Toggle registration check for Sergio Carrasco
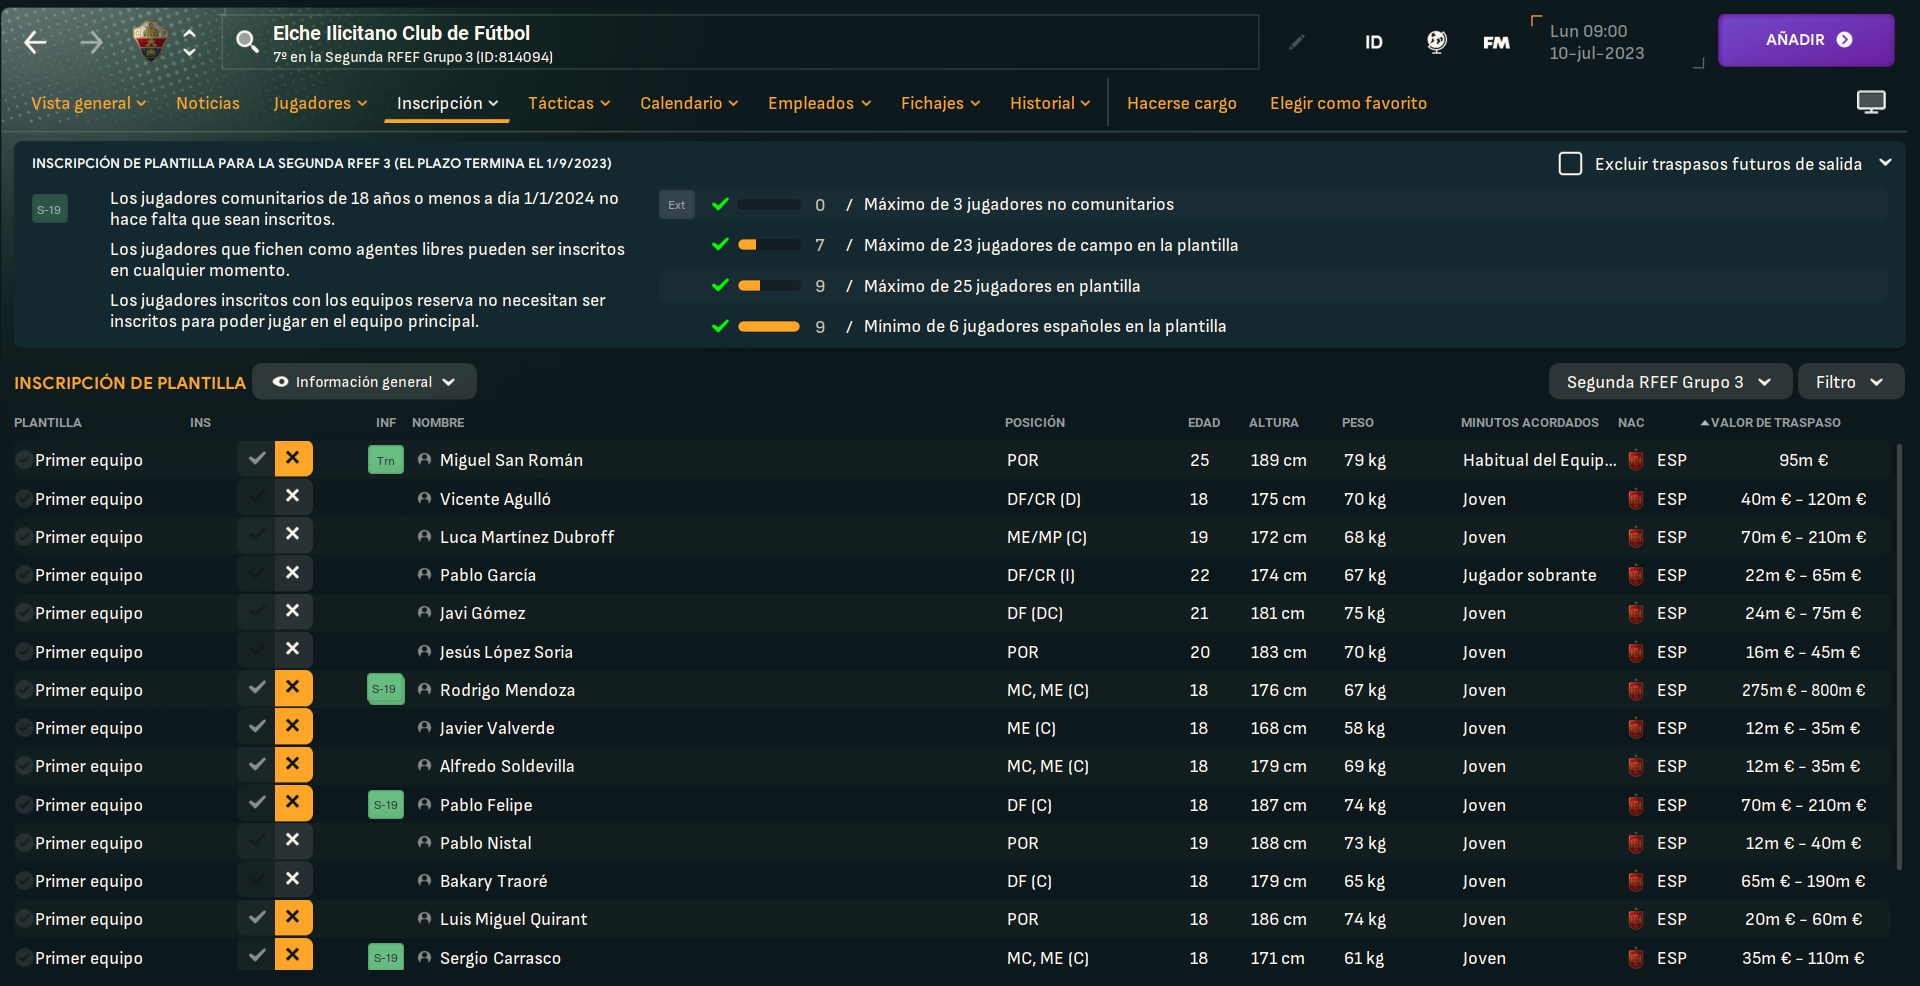 (256, 955)
